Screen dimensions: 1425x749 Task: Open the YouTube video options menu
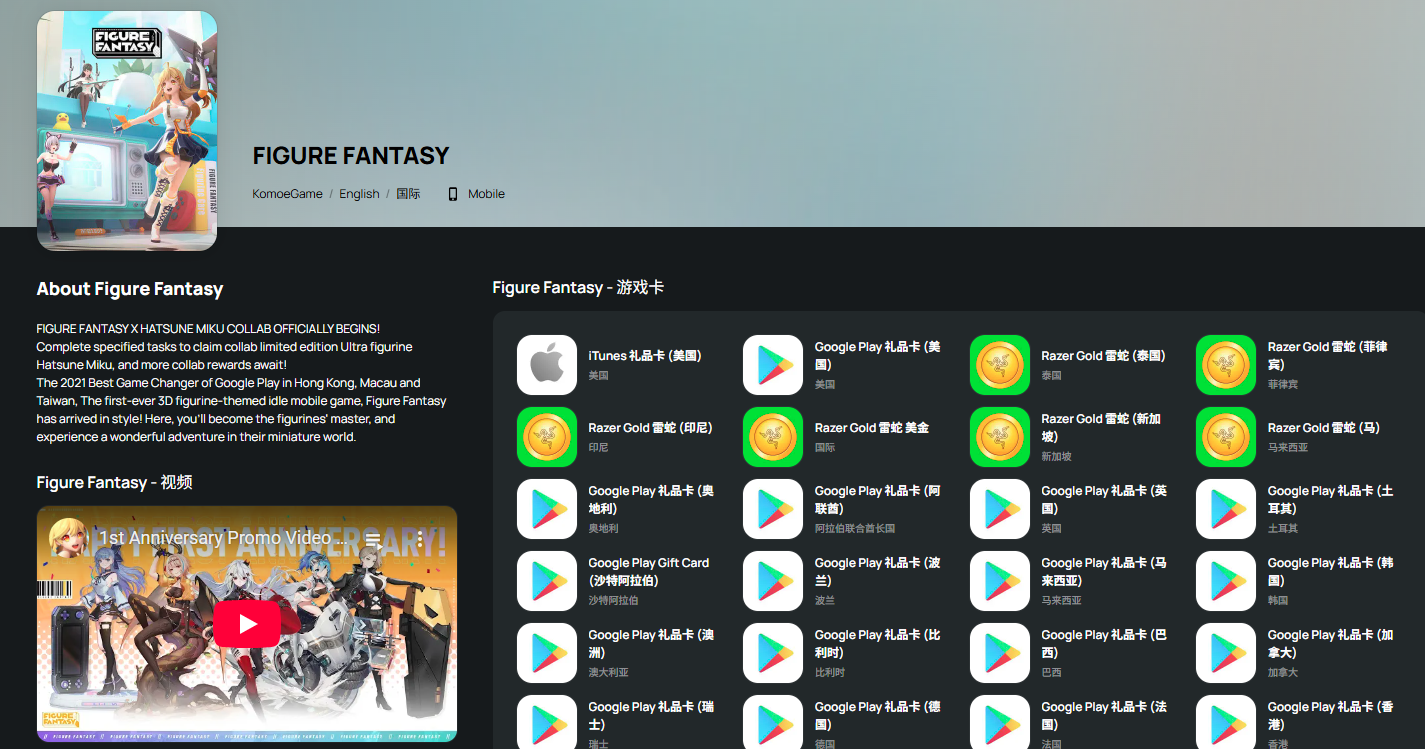[x=421, y=539]
